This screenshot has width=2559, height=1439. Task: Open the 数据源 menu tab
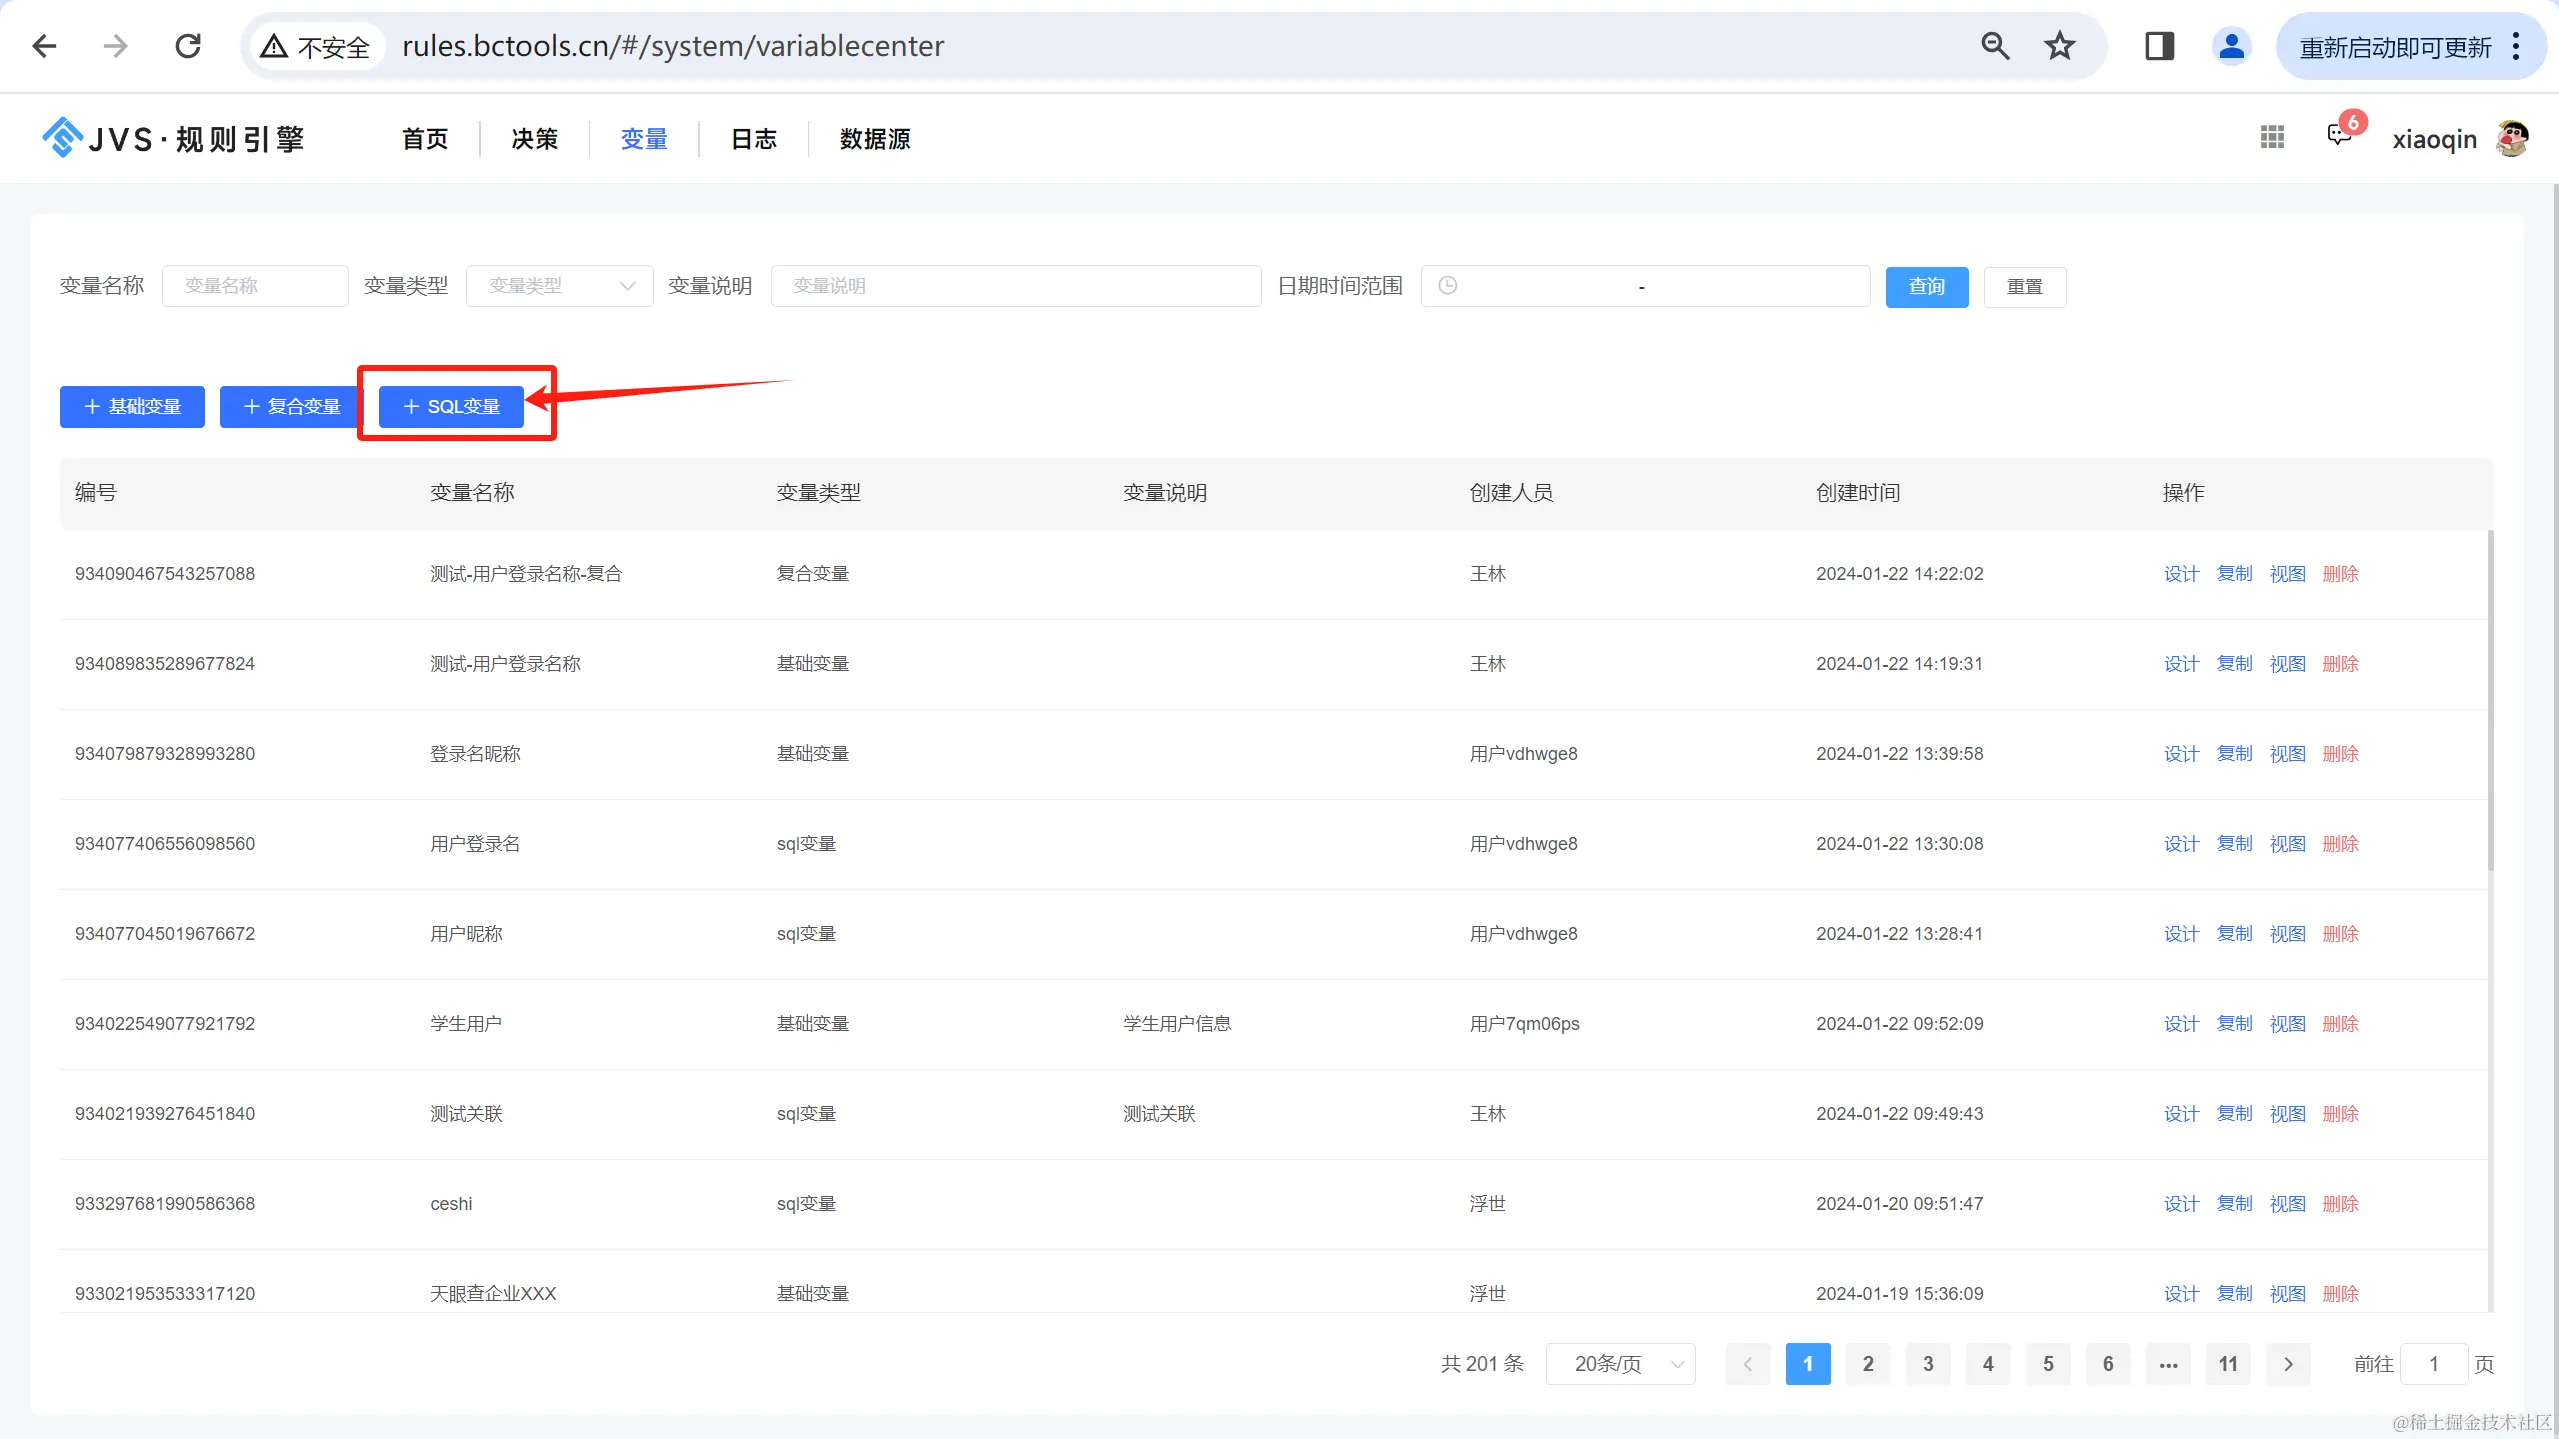pyautogui.click(x=874, y=139)
